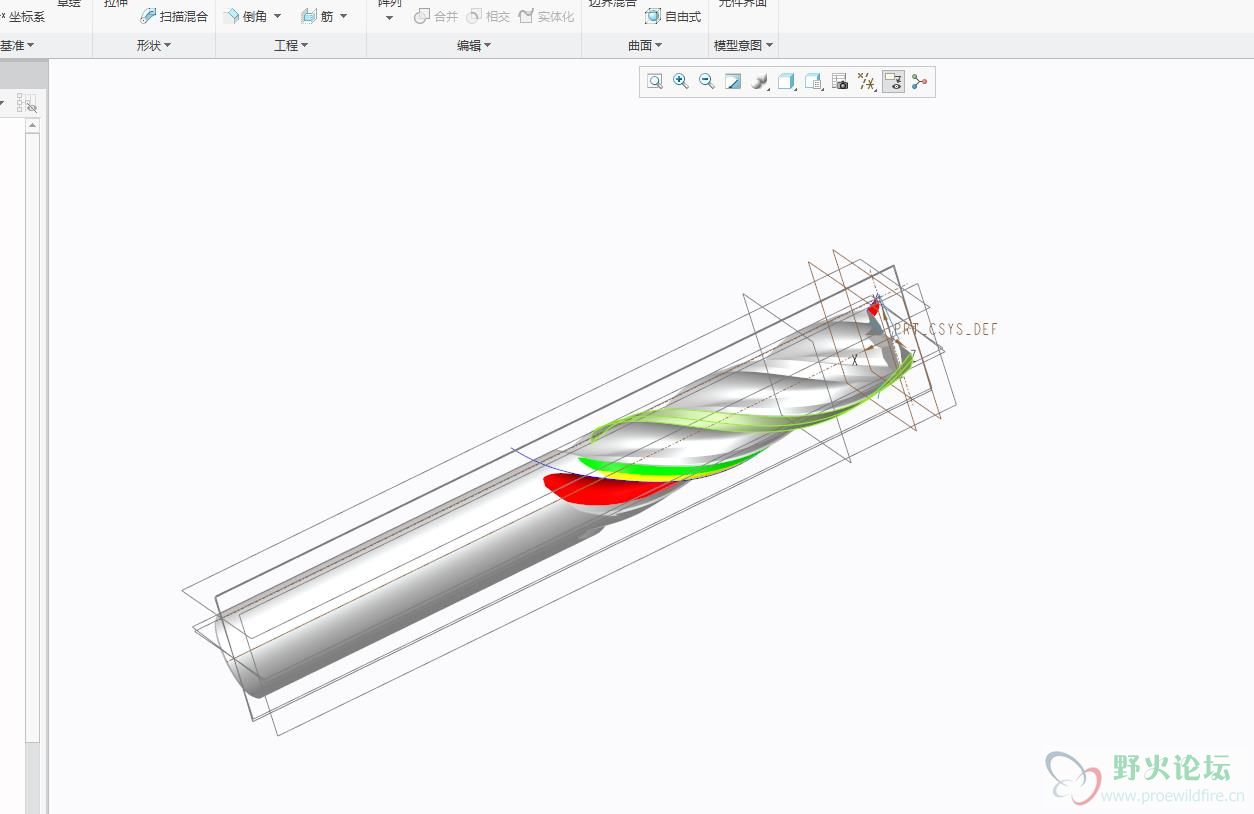
Task: Click the Coordinate System (坐标系) tool
Action: (x=23, y=16)
